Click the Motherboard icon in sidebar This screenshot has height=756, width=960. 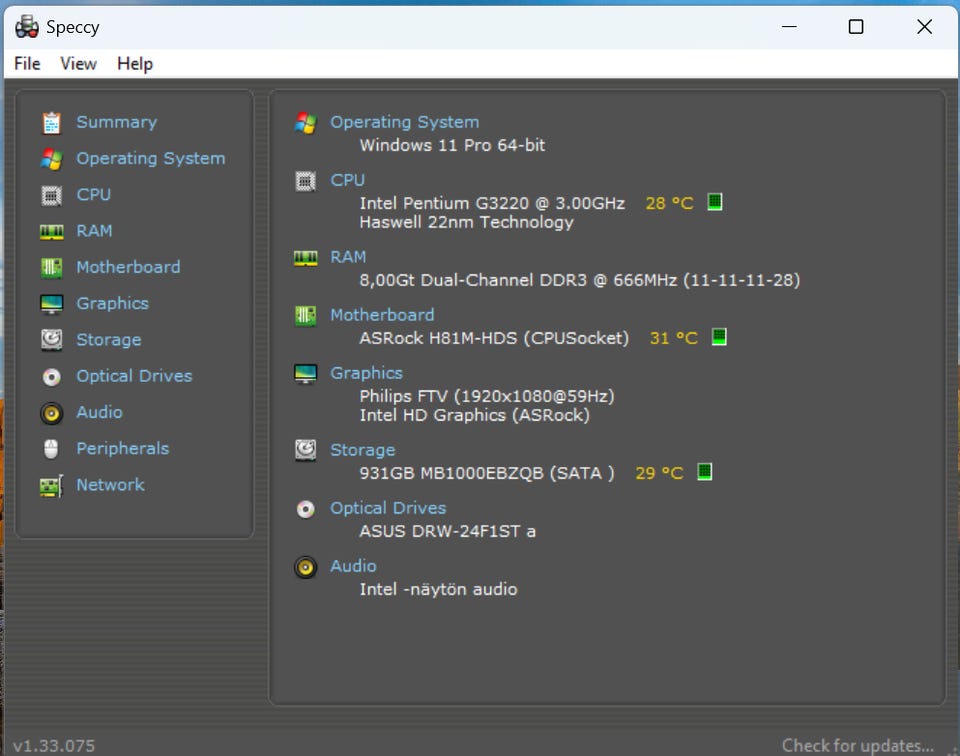[x=51, y=268]
